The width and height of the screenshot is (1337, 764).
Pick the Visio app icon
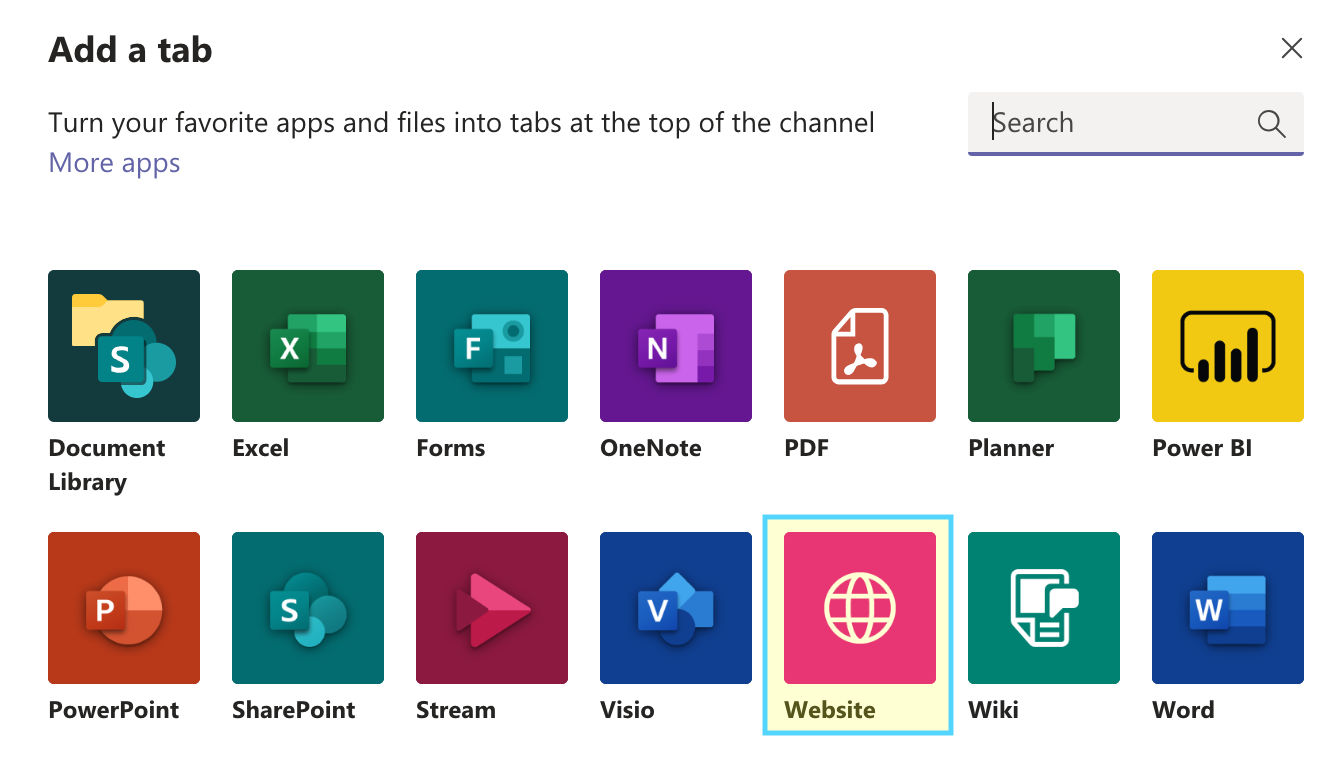[676, 608]
